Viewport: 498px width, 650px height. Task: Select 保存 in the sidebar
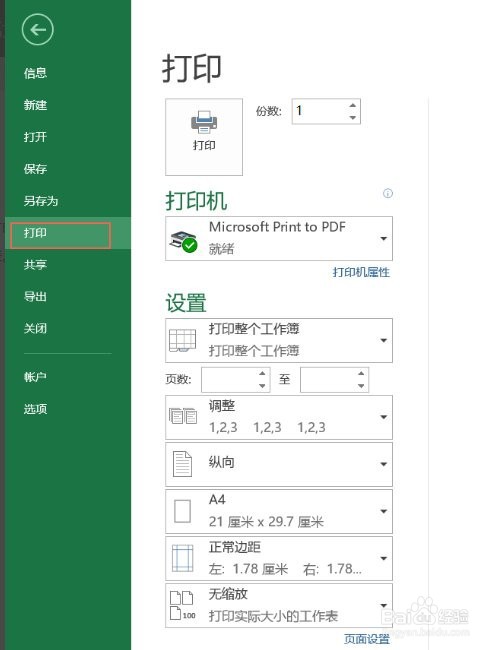(x=35, y=169)
